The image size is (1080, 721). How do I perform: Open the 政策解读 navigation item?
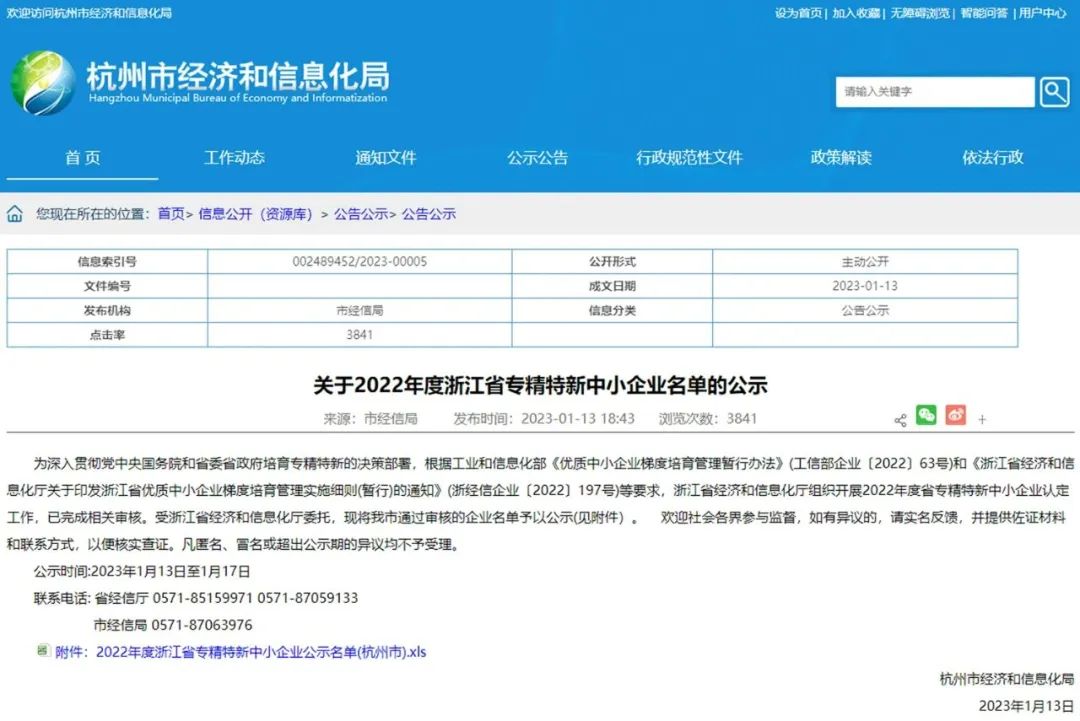pos(840,158)
